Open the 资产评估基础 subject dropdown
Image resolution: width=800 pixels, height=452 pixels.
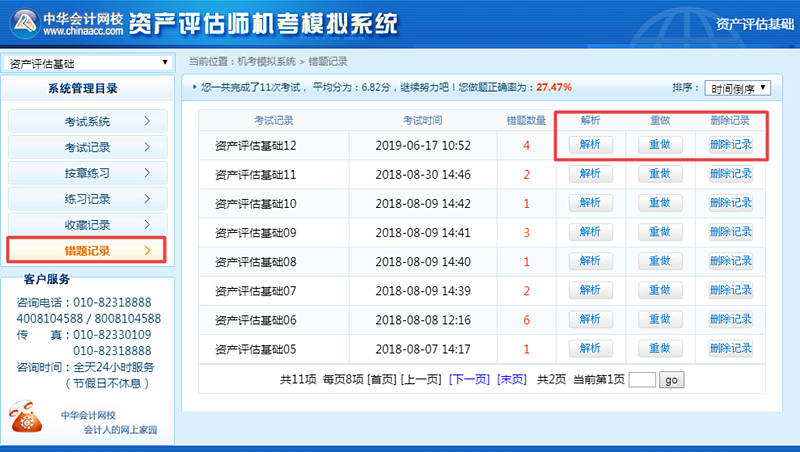[x=89, y=63]
